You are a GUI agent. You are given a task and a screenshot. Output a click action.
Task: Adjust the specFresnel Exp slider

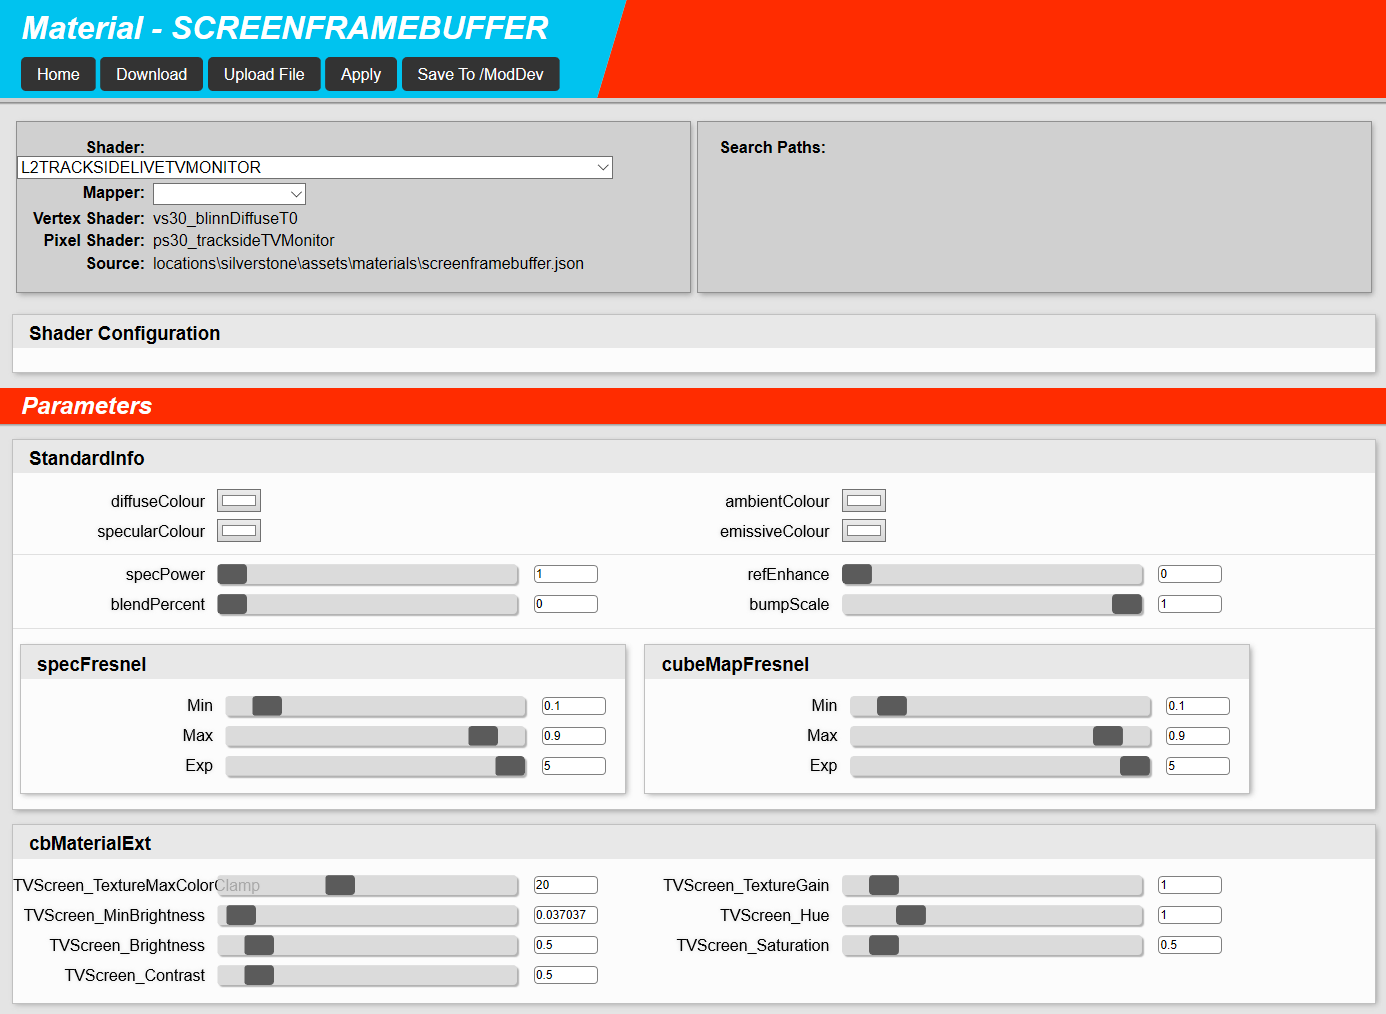(376, 766)
